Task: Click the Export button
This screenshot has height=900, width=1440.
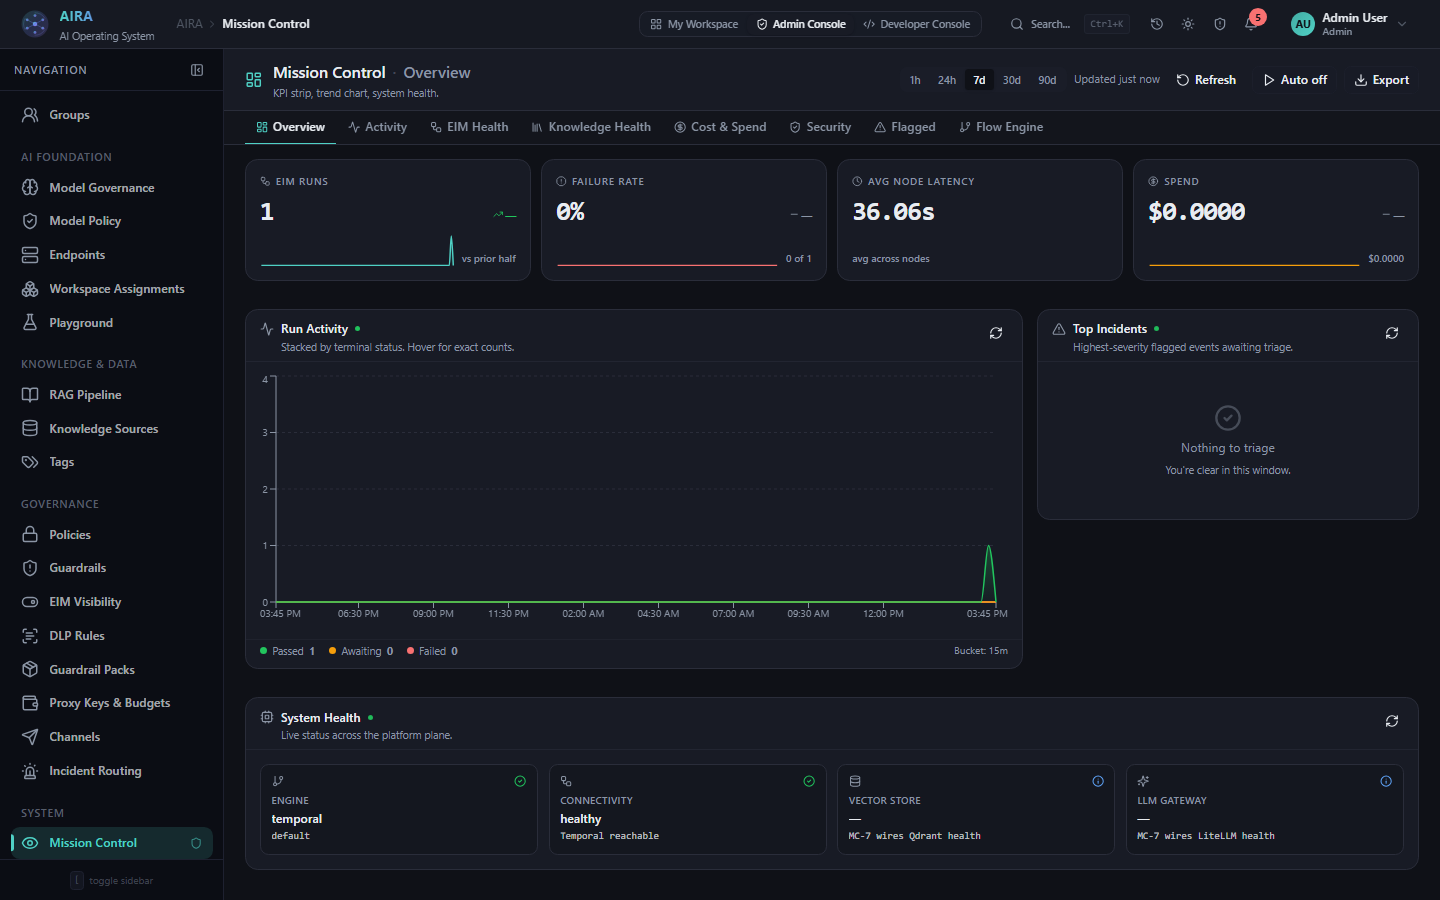Action: (1382, 80)
